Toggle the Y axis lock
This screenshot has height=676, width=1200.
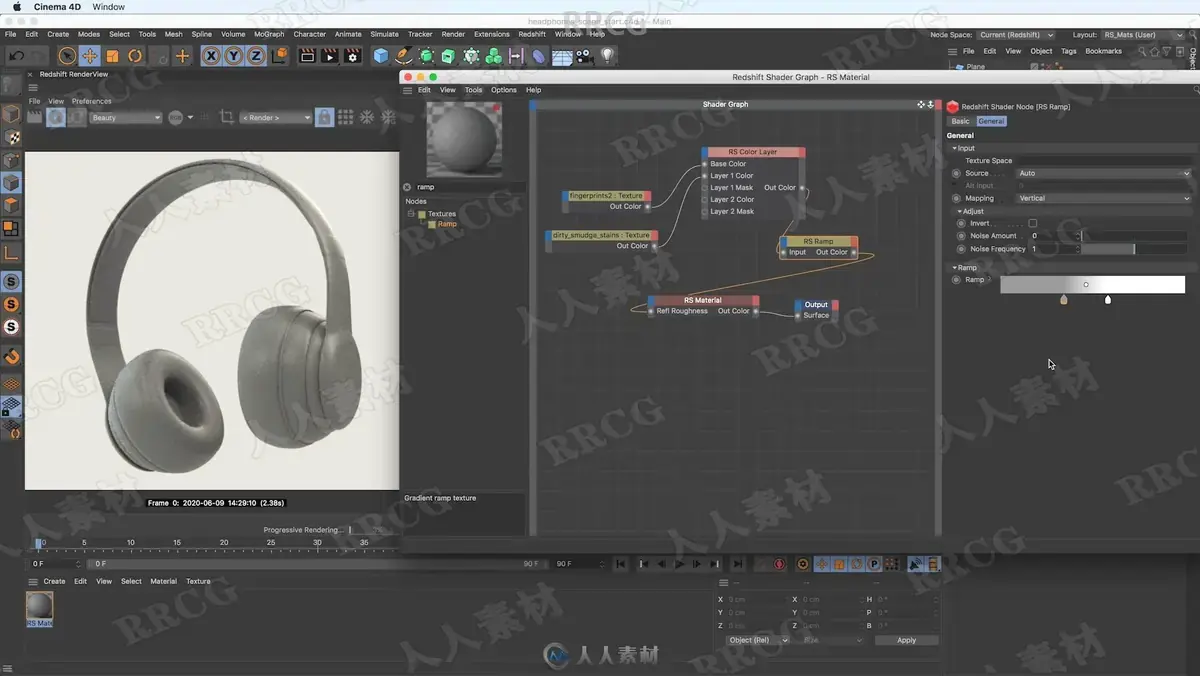tap(234, 56)
